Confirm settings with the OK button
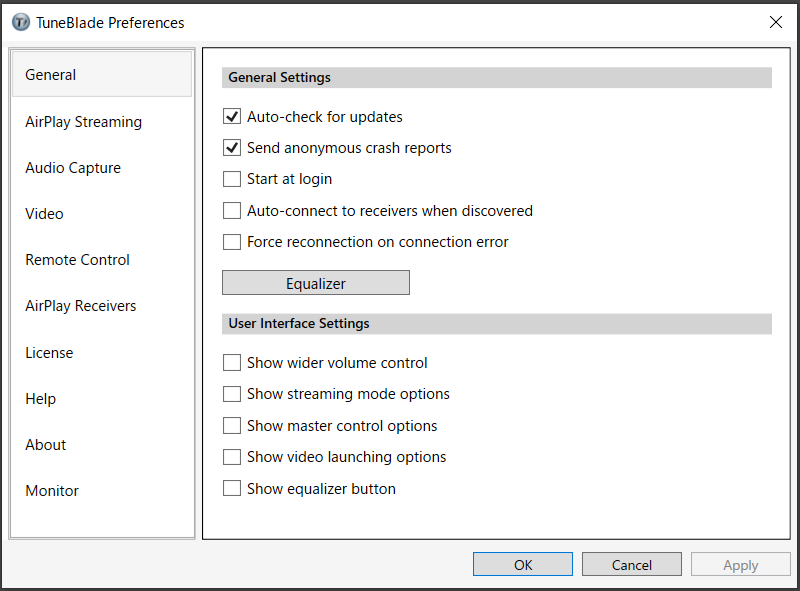This screenshot has height=591, width=800. point(523,564)
